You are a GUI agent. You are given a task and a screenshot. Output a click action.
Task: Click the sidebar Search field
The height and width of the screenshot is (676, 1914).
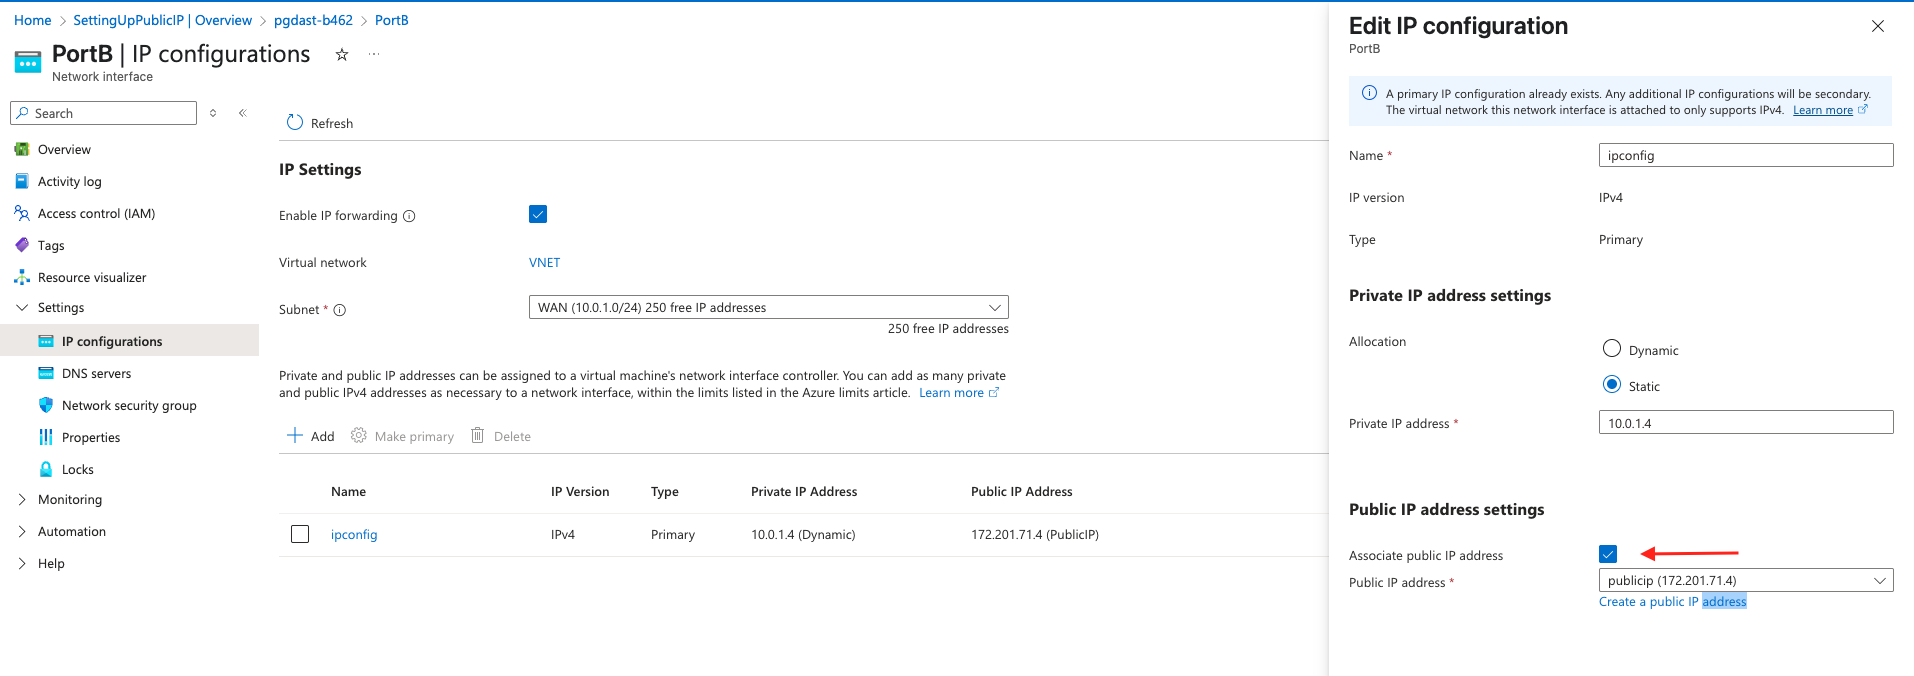[103, 113]
